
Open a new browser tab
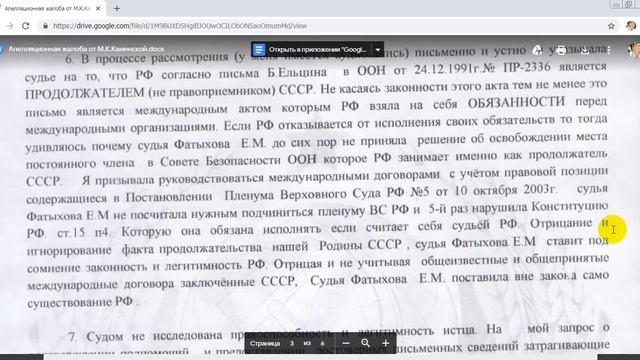pos(117,8)
